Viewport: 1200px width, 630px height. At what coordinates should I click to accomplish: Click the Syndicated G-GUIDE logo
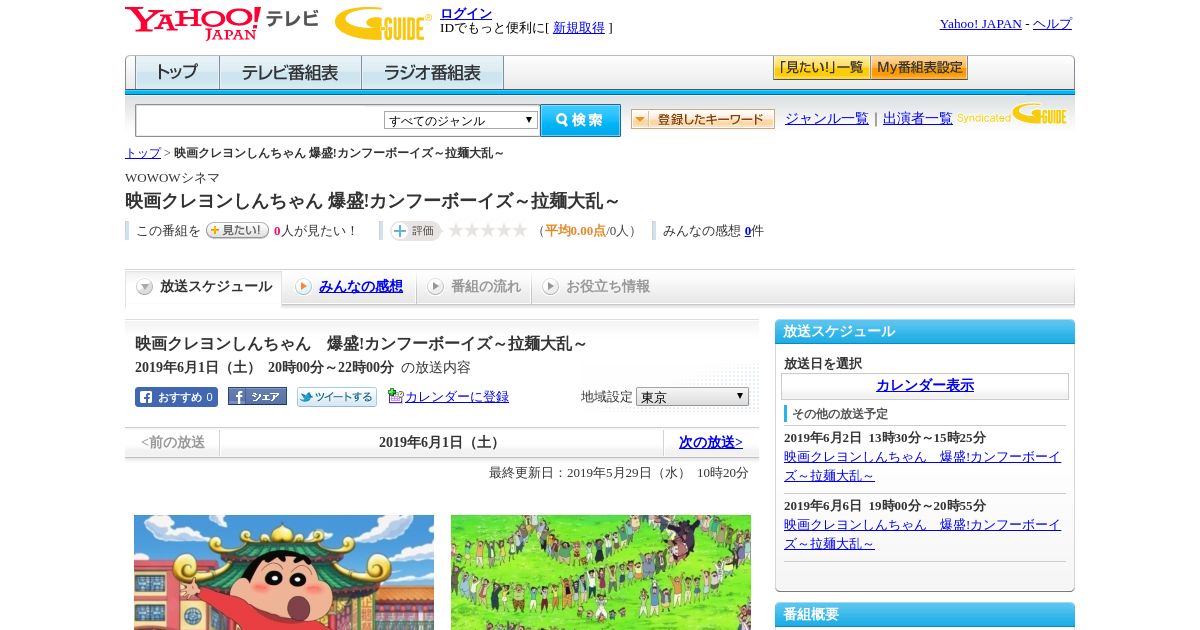[x=1012, y=115]
